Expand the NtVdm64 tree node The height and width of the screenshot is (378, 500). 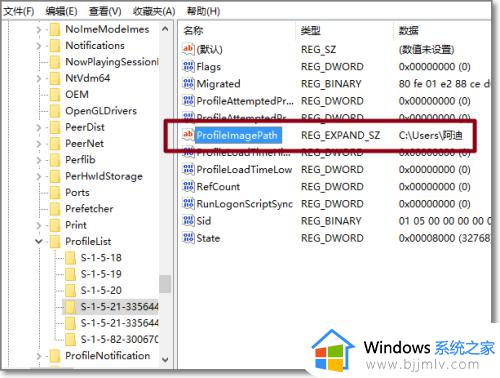(x=39, y=78)
